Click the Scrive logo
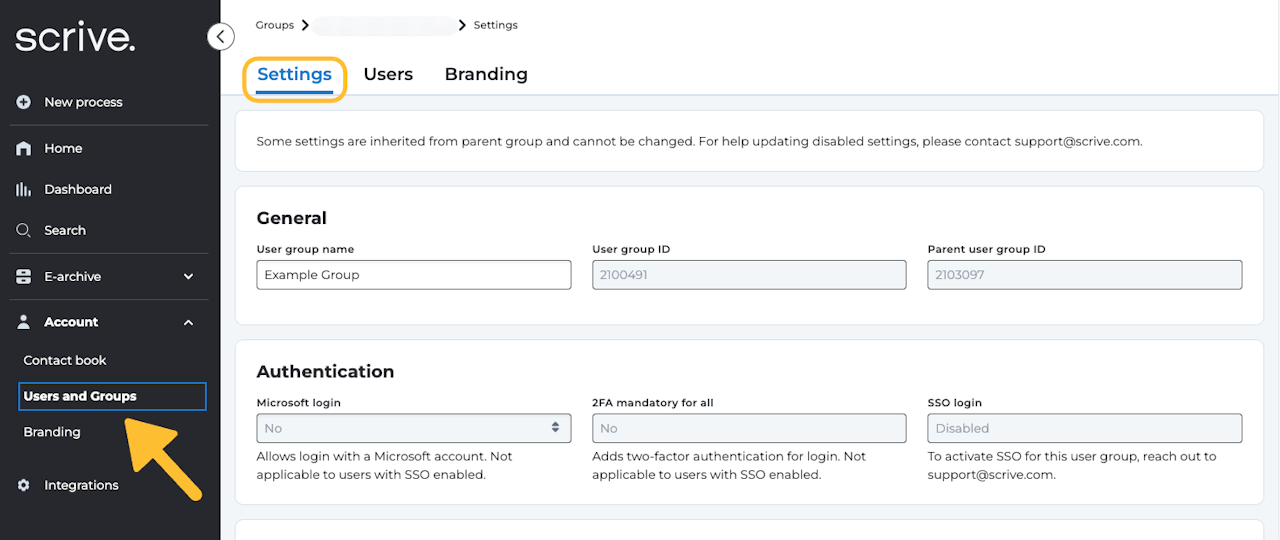 tap(75, 38)
